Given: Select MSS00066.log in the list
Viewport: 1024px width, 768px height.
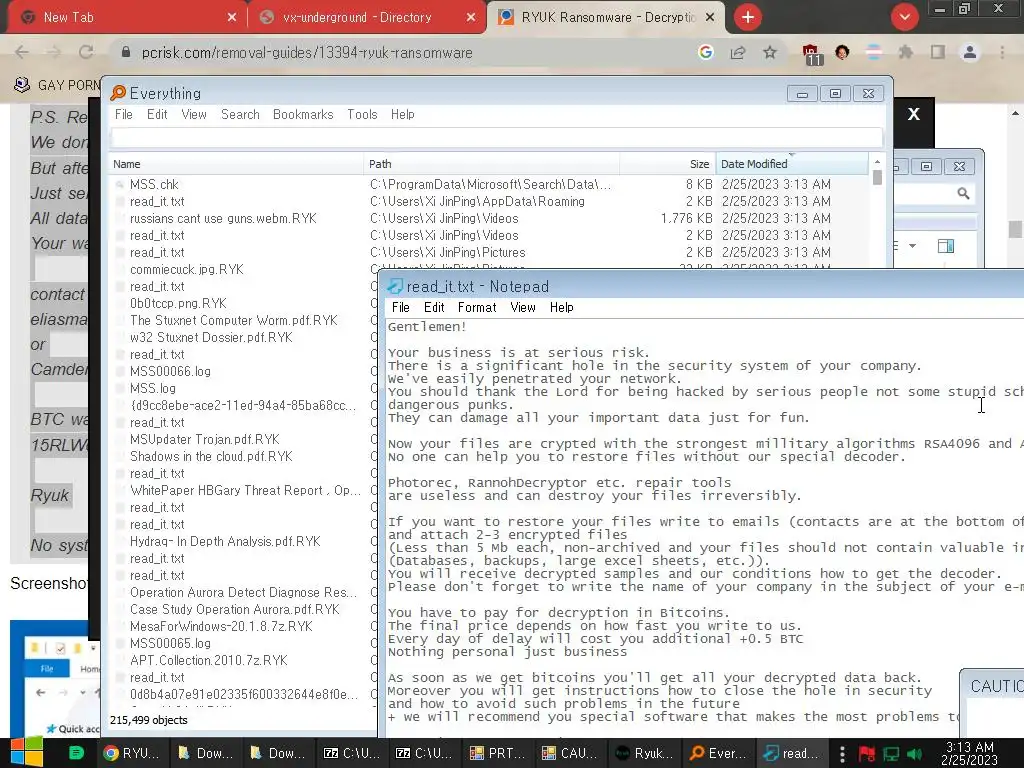Looking at the screenshot, I should [x=170, y=371].
